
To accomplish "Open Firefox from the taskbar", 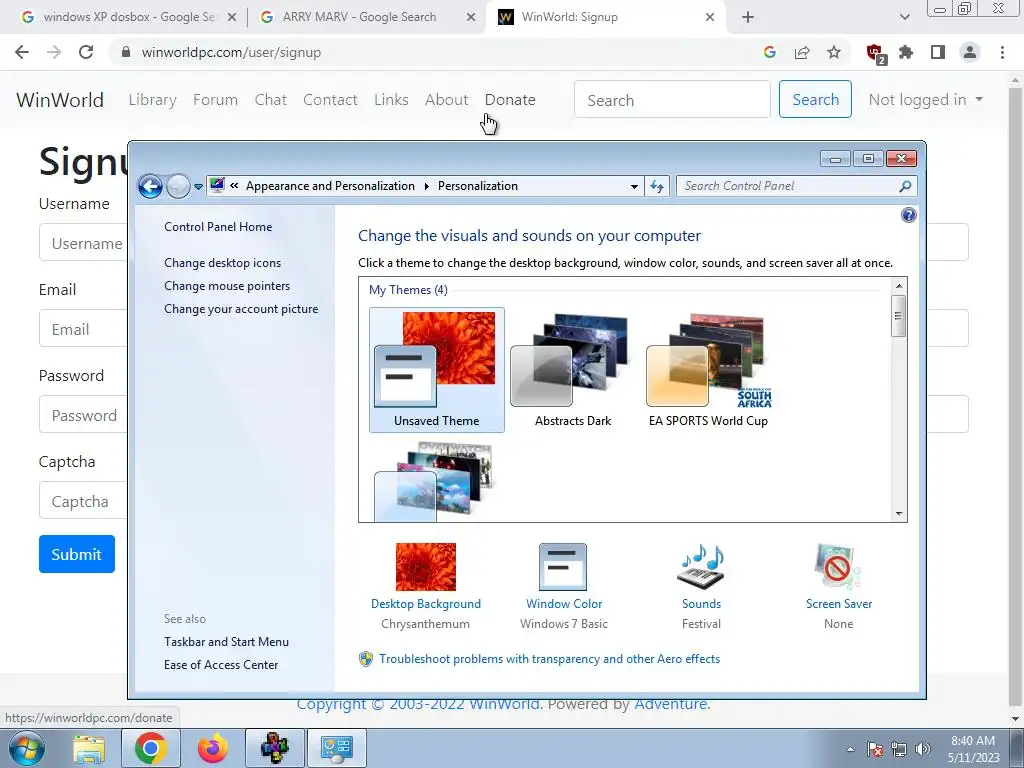I will [212, 748].
